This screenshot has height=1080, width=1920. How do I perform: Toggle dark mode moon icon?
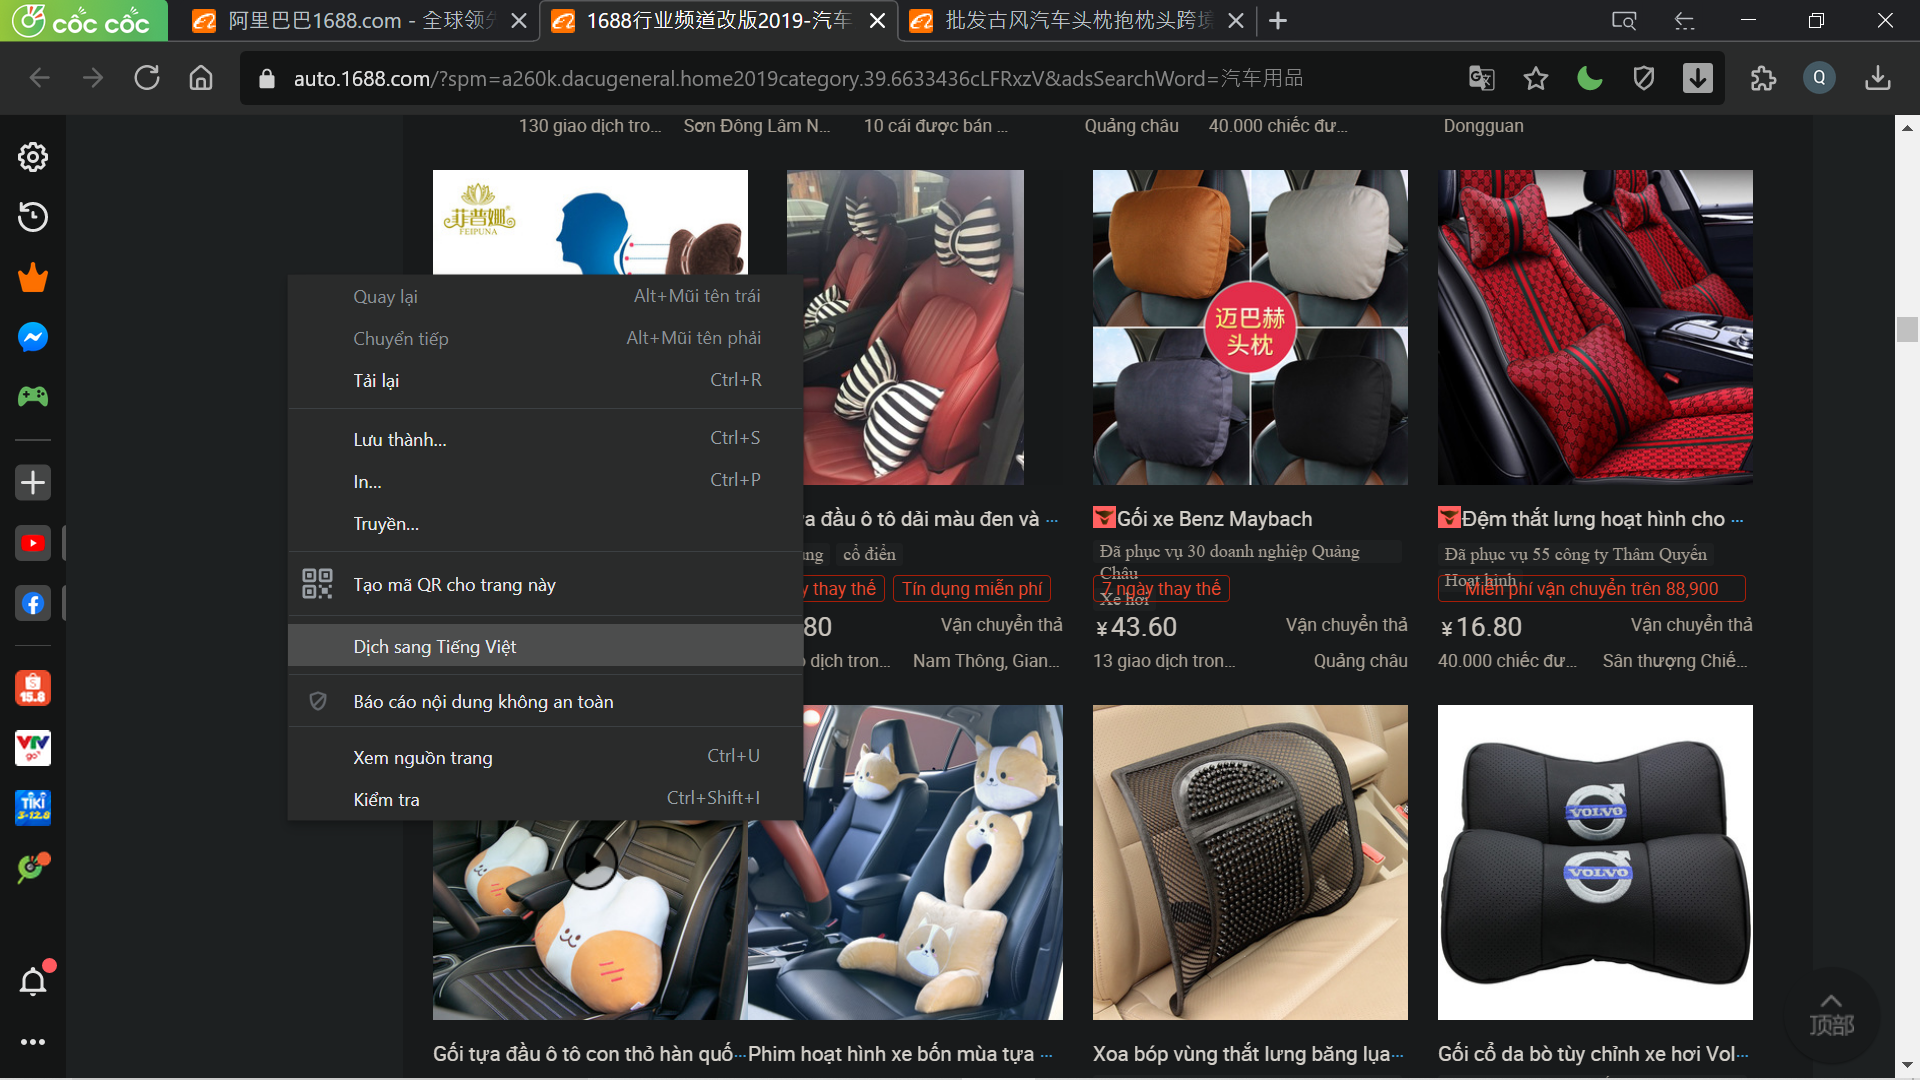tap(1590, 78)
